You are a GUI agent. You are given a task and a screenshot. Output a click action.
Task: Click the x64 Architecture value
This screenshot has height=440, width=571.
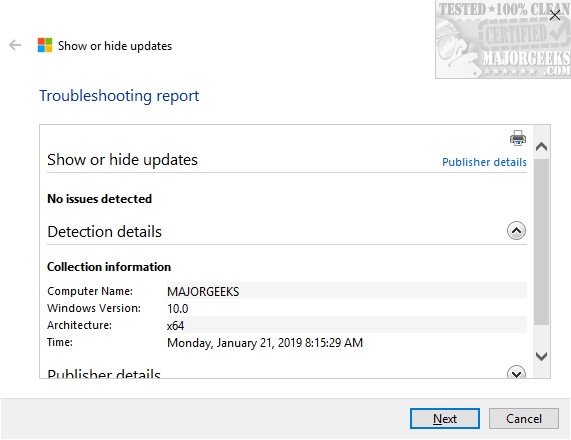point(176,326)
